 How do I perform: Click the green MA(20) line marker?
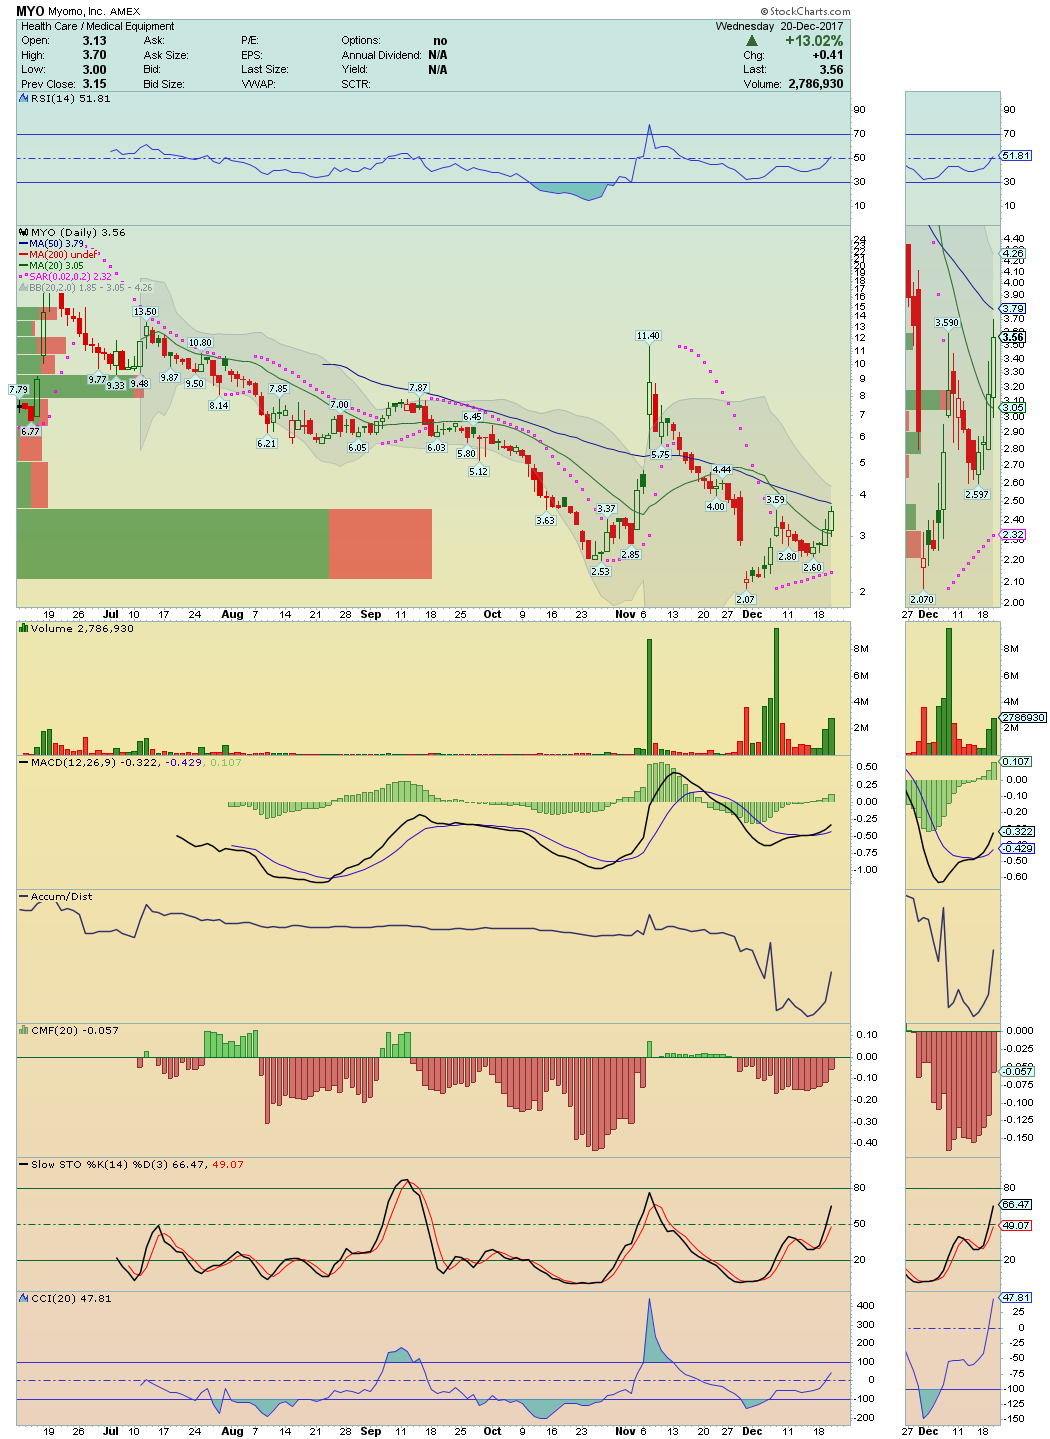coord(24,265)
